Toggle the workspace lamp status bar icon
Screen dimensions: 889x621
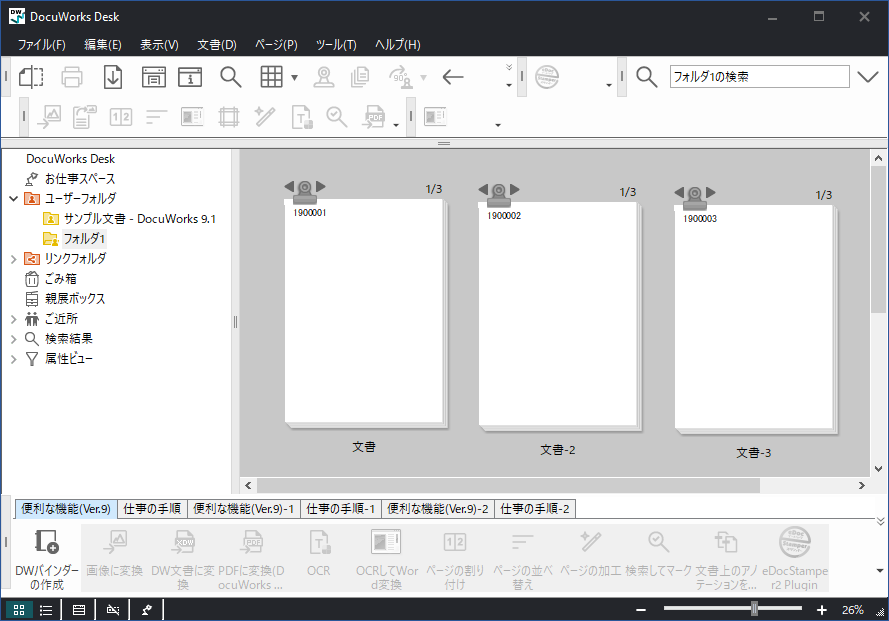tap(147, 610)
